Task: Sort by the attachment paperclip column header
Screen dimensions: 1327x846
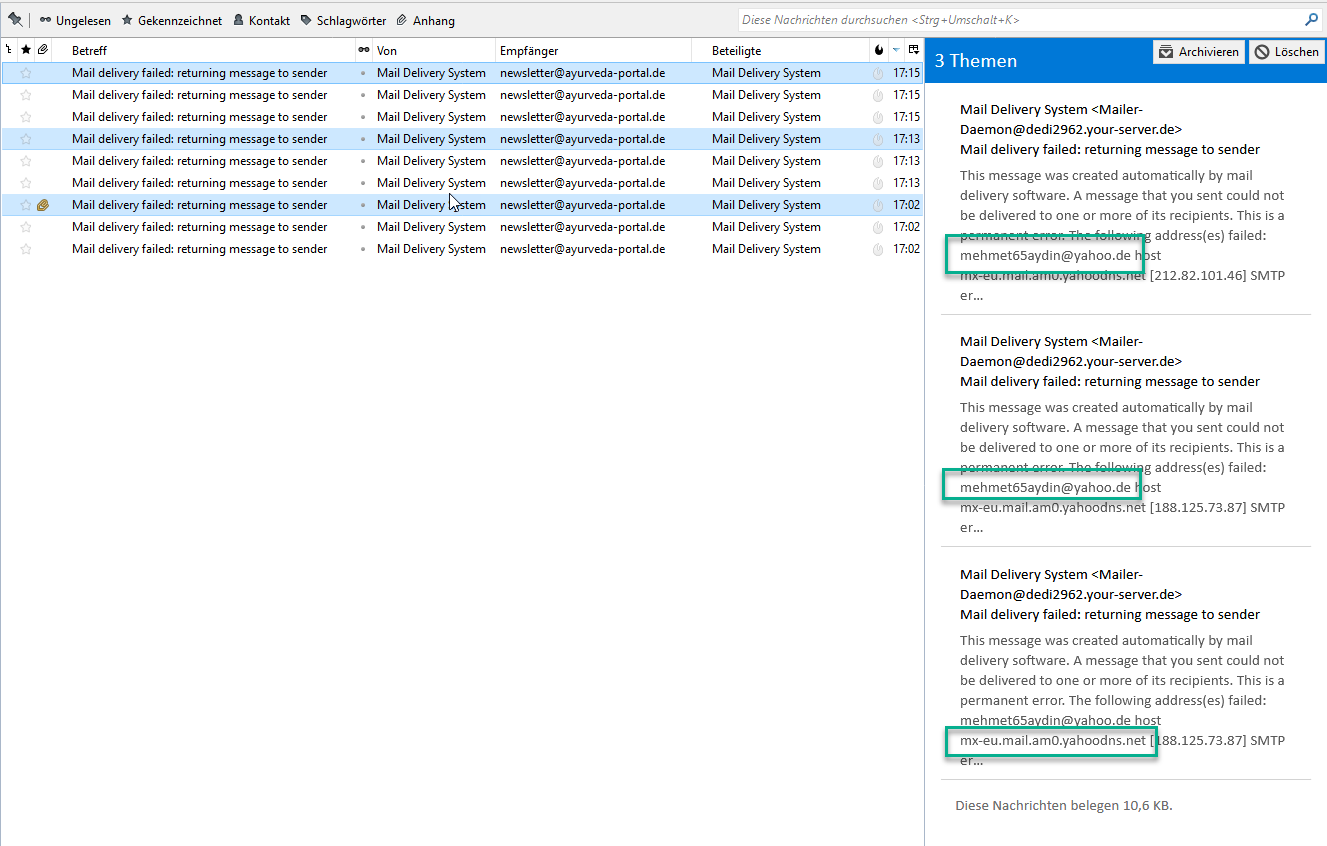Action: (x=42, y=50)
